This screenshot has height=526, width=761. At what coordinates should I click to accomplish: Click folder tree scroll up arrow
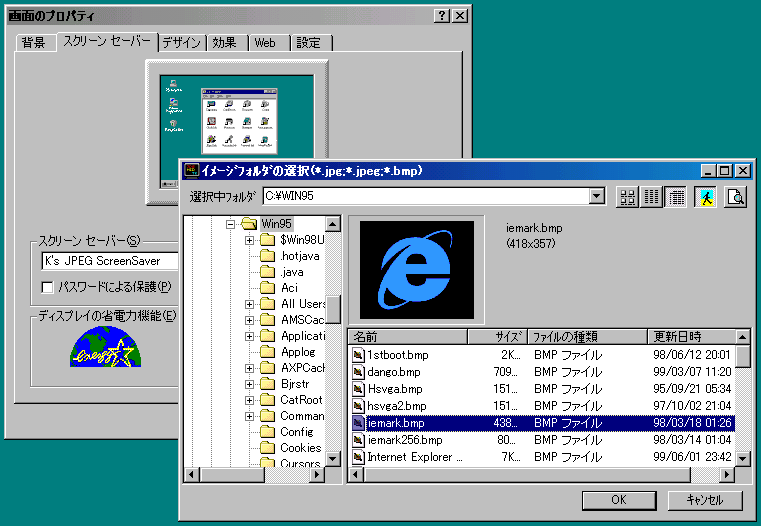point(332,224)
